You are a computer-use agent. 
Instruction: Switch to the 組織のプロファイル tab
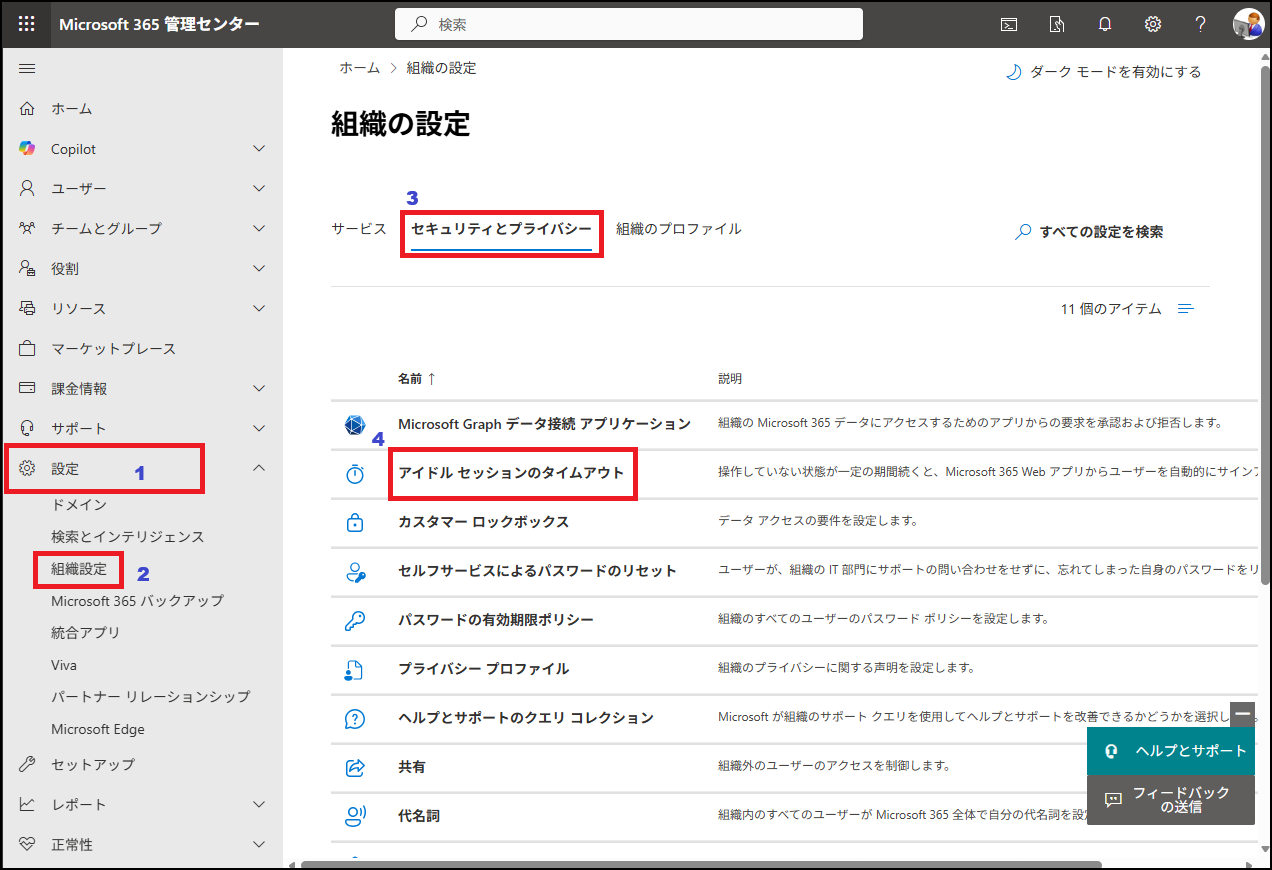pyautogui.click(x=678, y=229)
